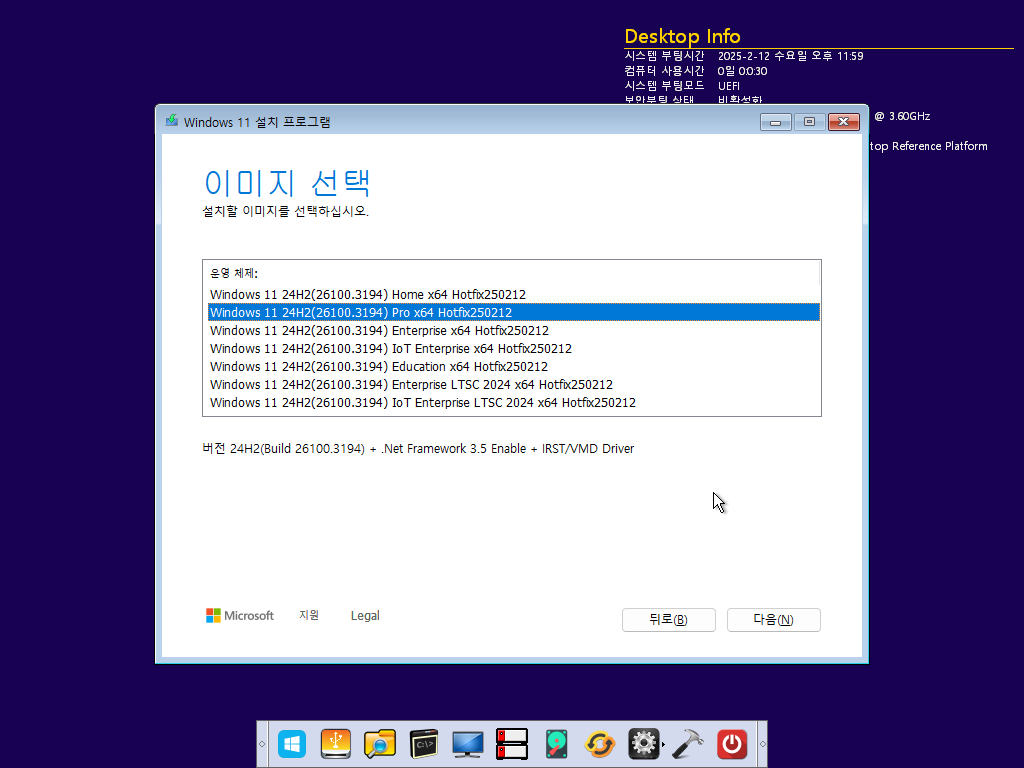Click the Desktop Info heading
The height and width of the screenshot is (768, 1024).
click(x=682, y=37)
